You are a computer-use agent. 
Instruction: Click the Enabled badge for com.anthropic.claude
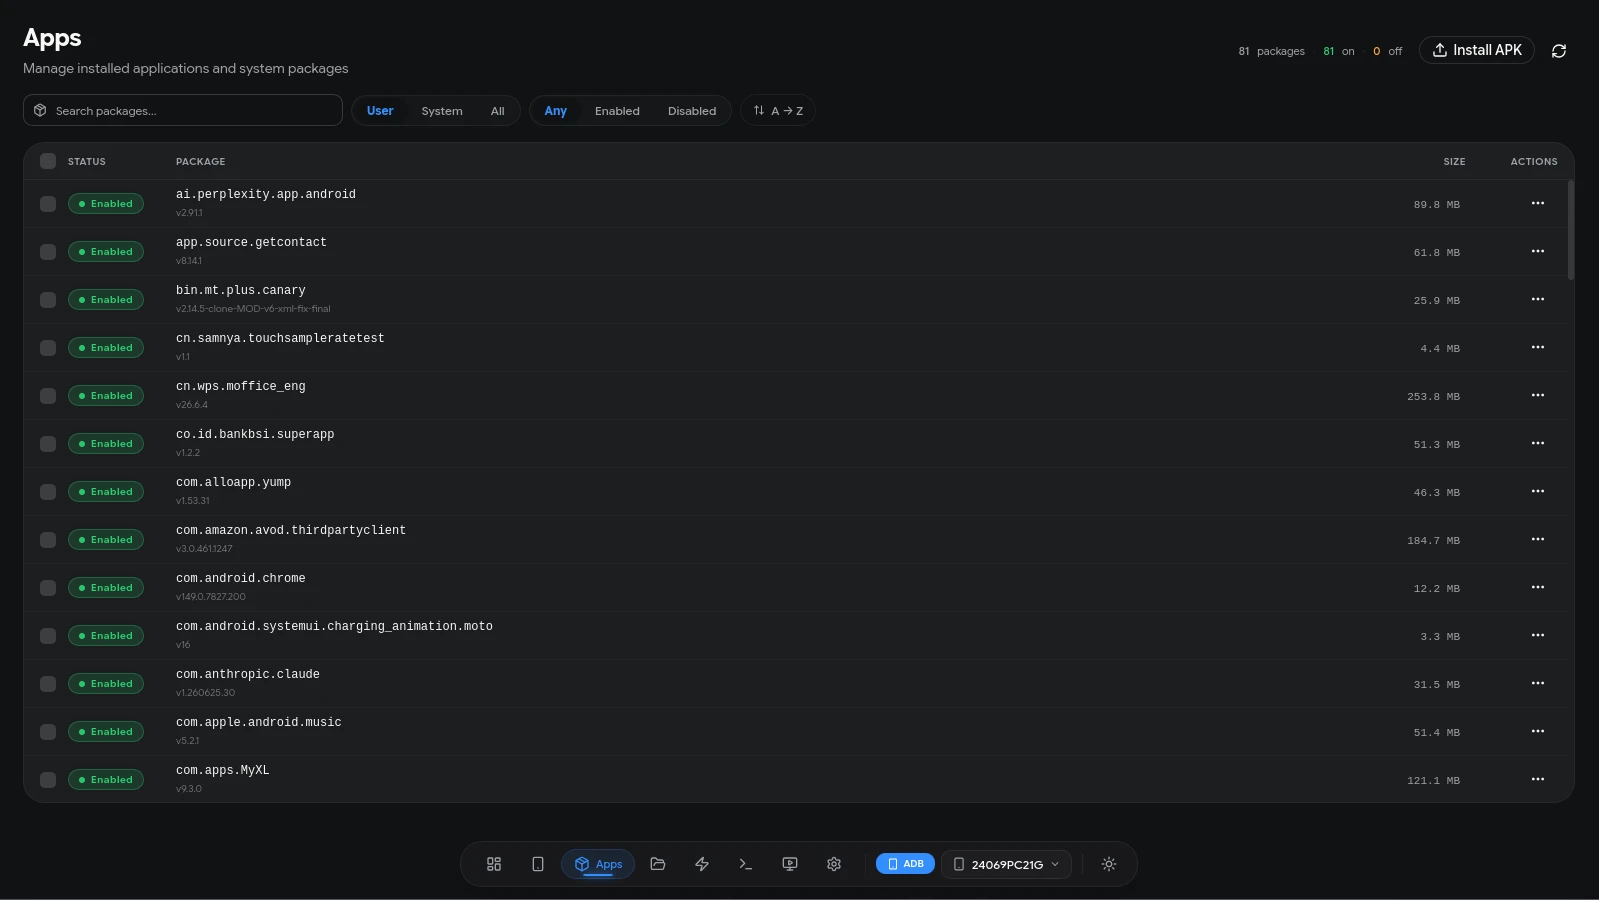pyautogui.click(x=106, y=684)
